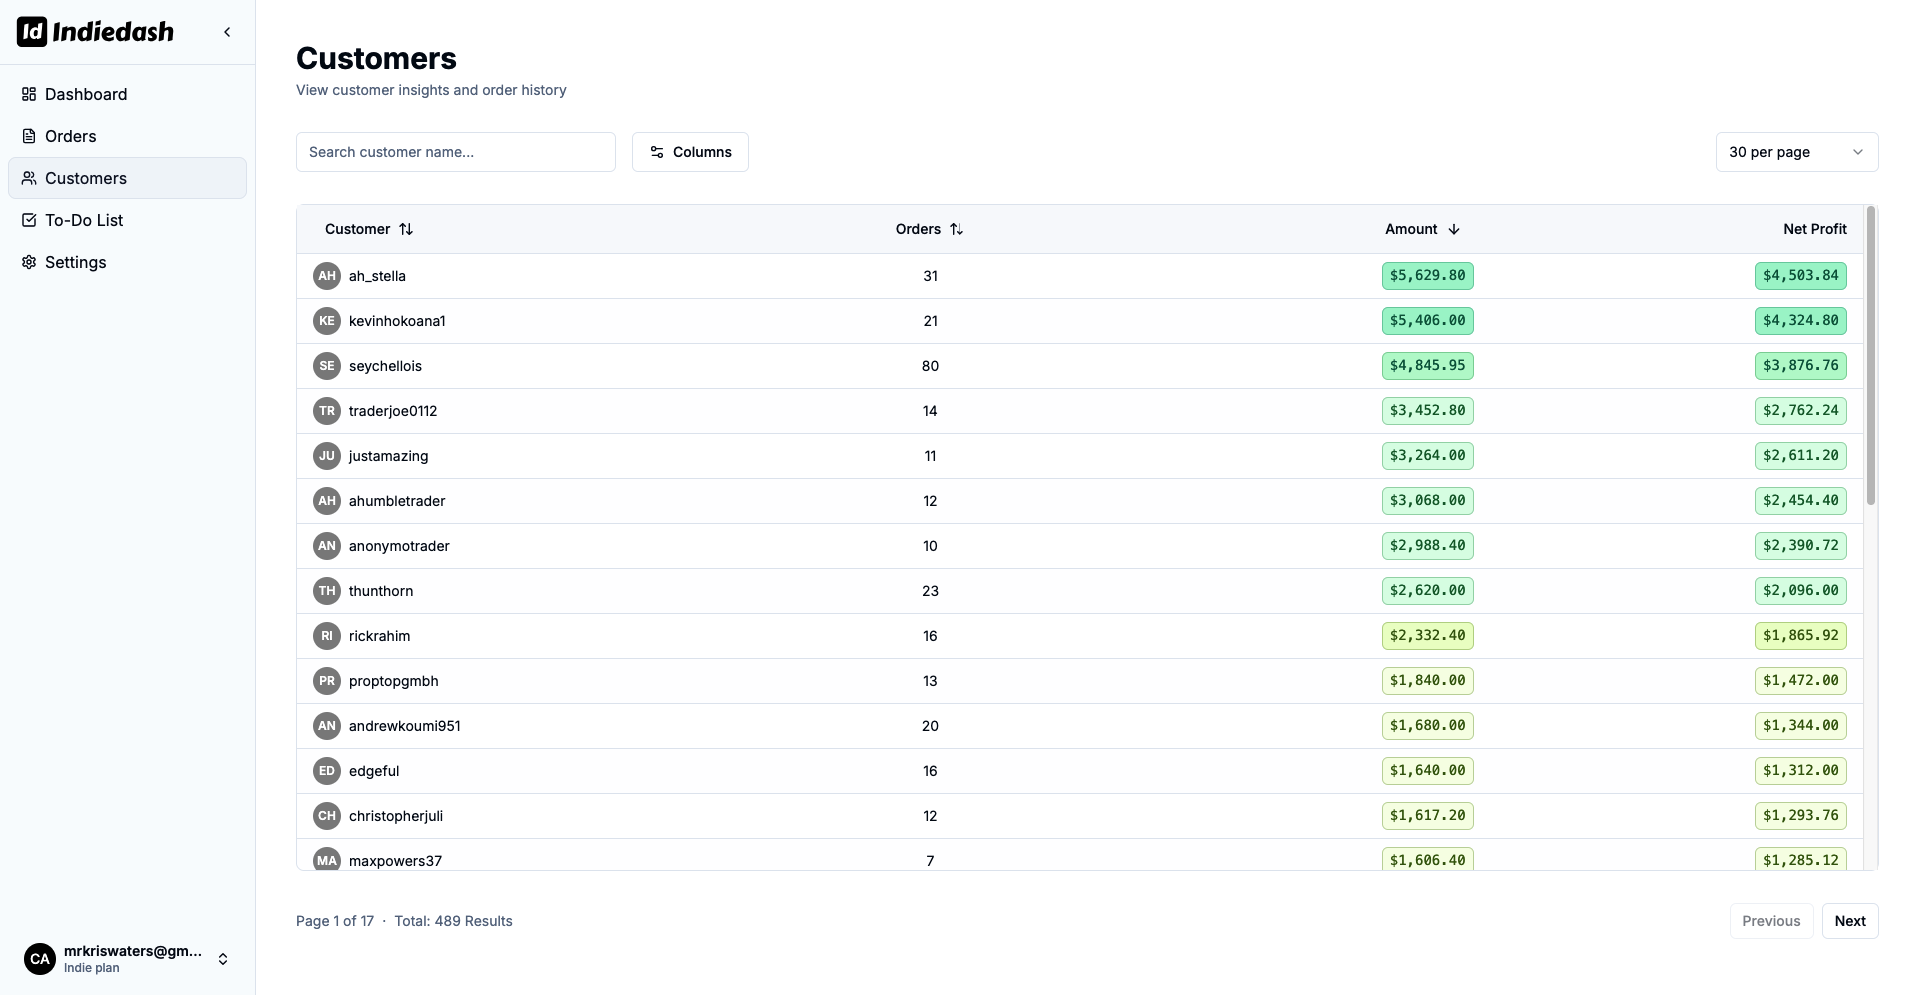Click maxpowers37 customer name
This screenshot has height=995, width=1919.
coord(395,861)
